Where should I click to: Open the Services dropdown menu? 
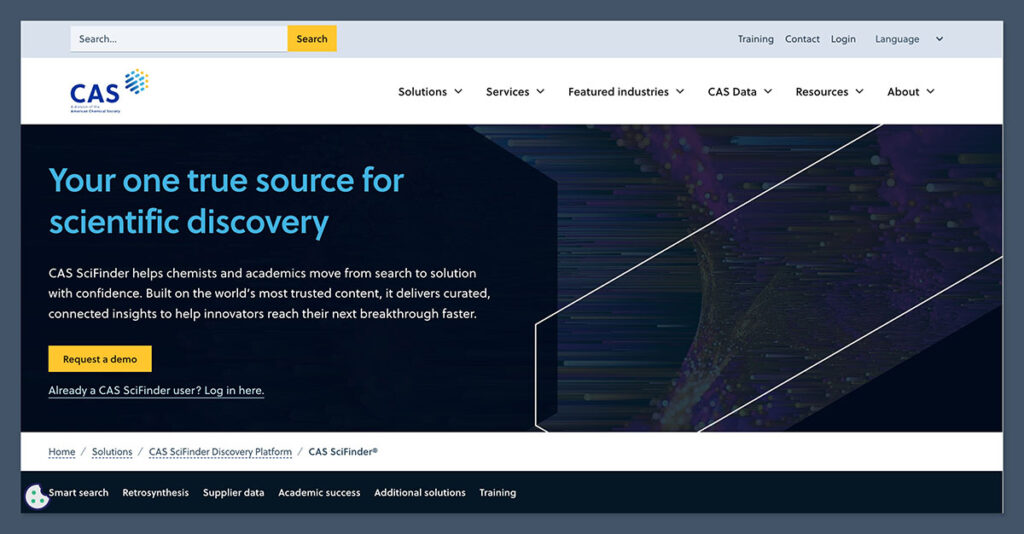pos(514,91)
